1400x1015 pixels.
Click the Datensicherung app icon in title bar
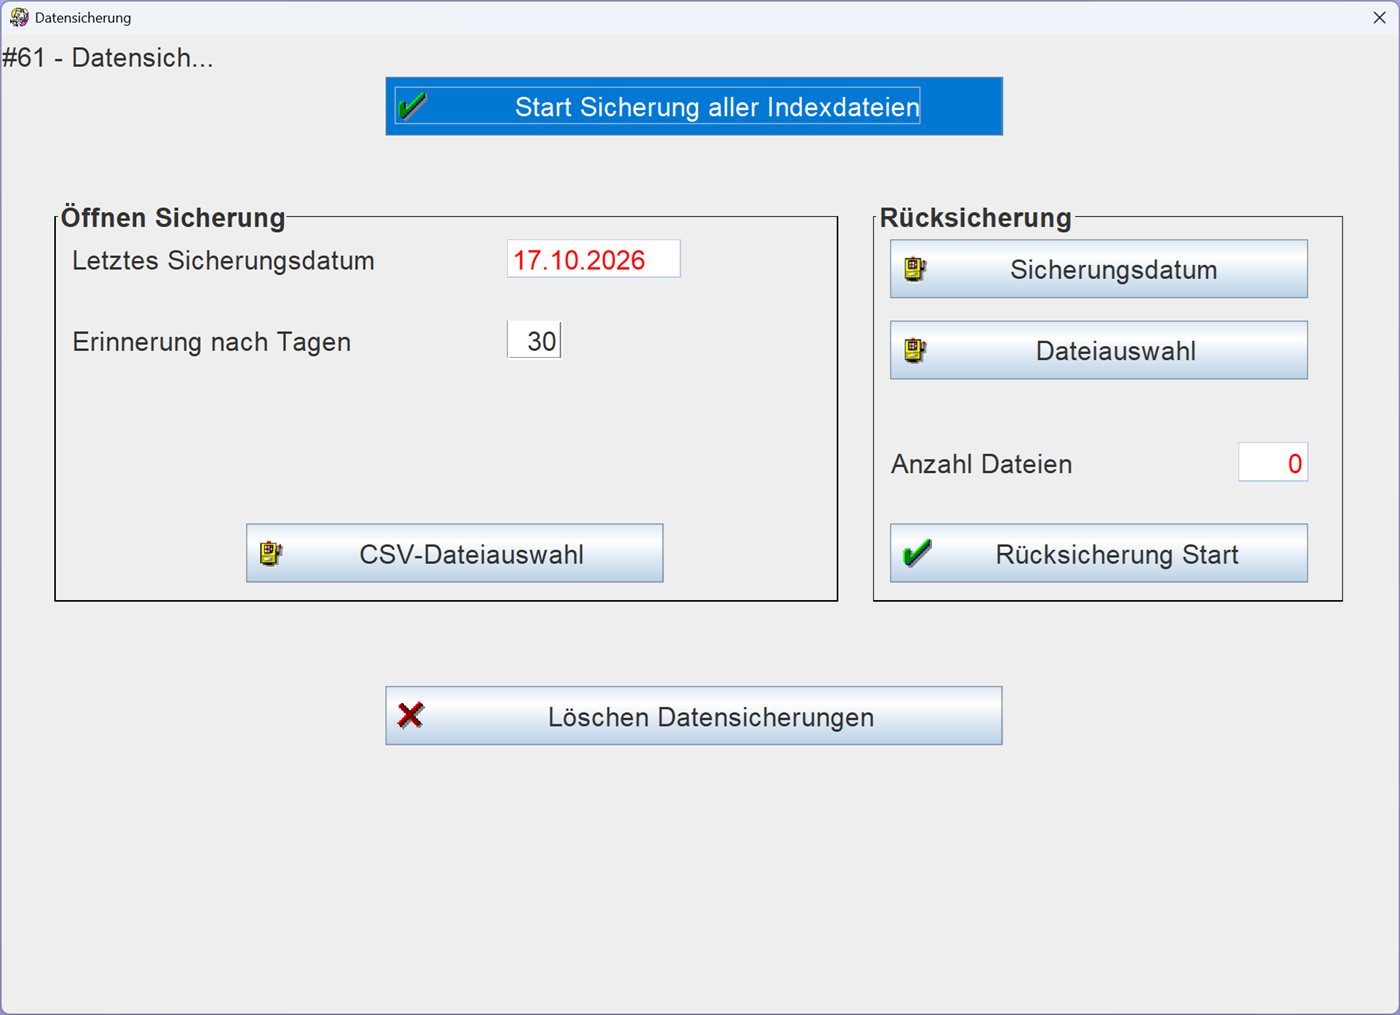(19, 17)
